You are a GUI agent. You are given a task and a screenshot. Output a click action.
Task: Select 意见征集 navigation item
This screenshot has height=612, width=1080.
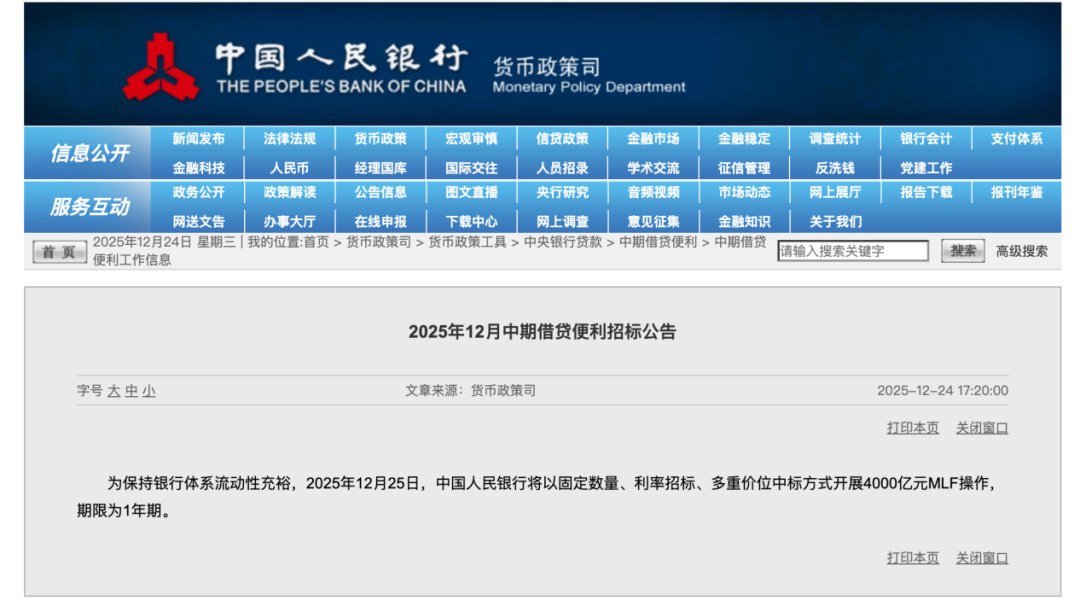(653, 222)
